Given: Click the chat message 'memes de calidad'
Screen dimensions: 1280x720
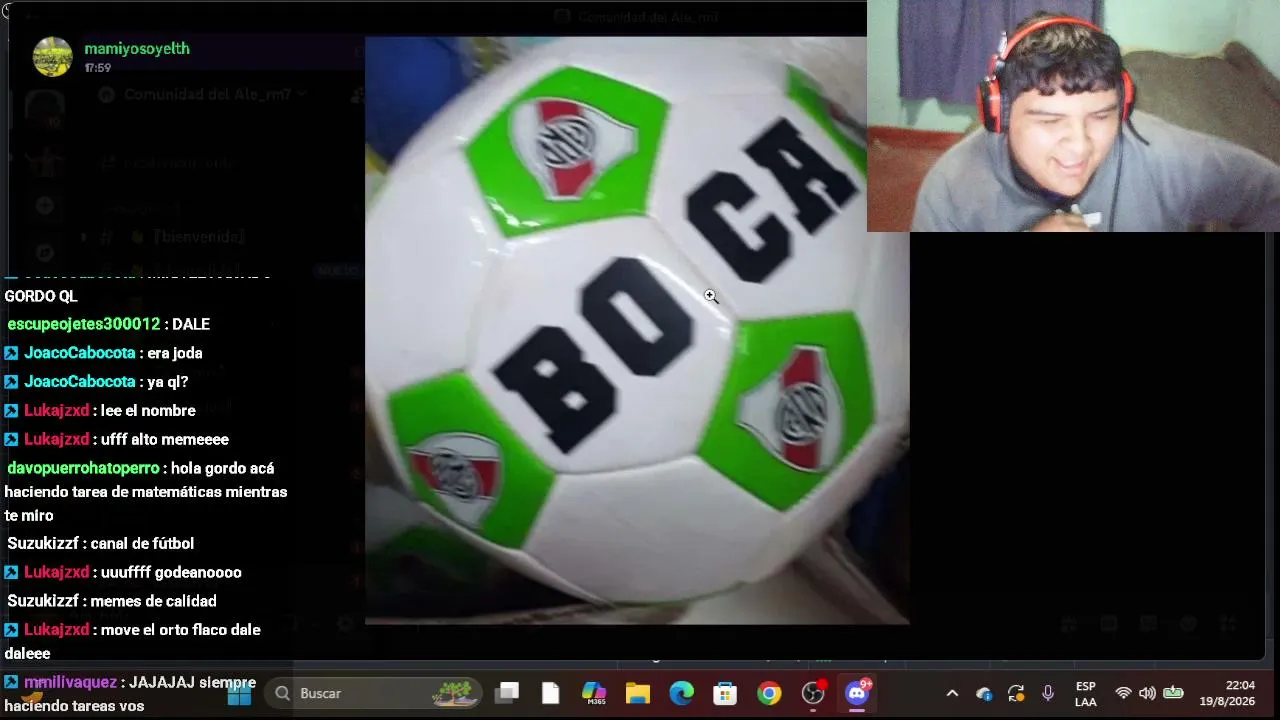Looking at the screenshot, I should tap(154, 601).
